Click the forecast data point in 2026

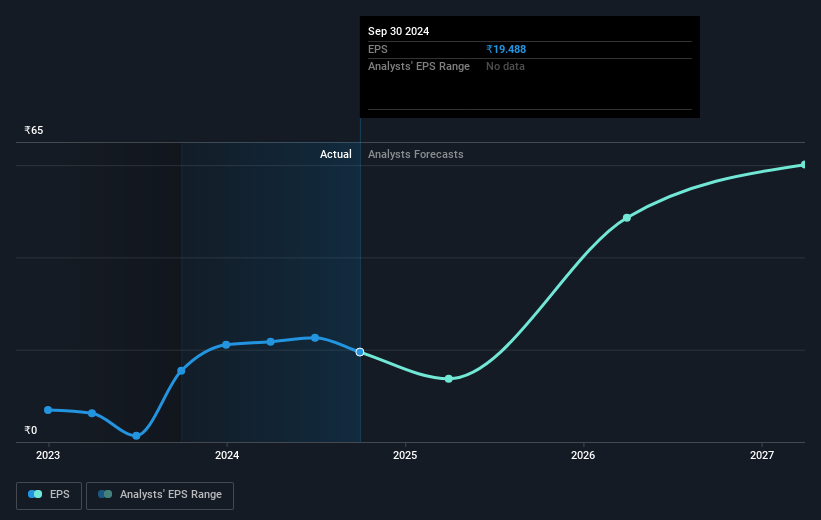[627, 218]
